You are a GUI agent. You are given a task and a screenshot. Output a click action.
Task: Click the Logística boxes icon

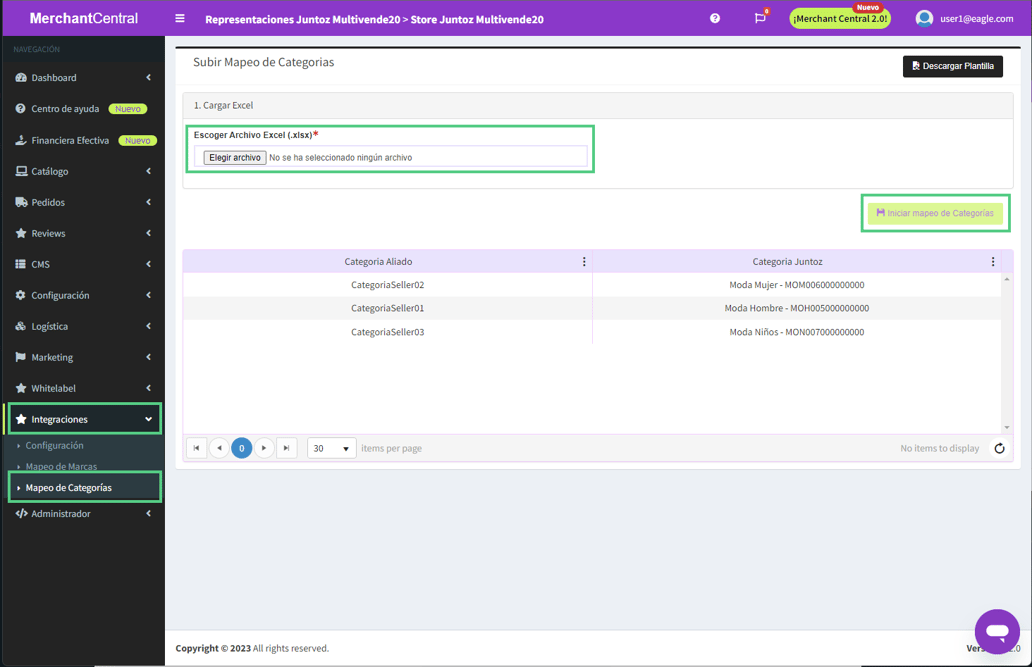click(x=20, y=326)
